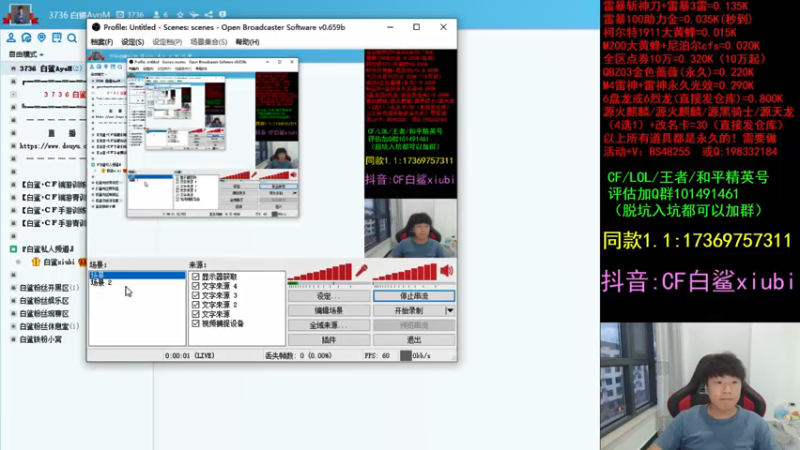Click the headset support icon in the chat sidebar
This screenshot has height=450, width=800.
coord(26,38)
